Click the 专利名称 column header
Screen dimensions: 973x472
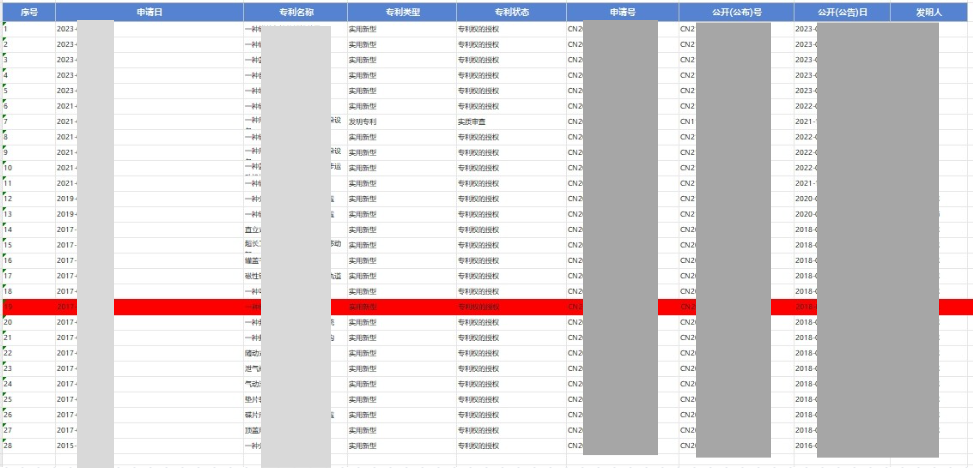(x=295, y=12)
